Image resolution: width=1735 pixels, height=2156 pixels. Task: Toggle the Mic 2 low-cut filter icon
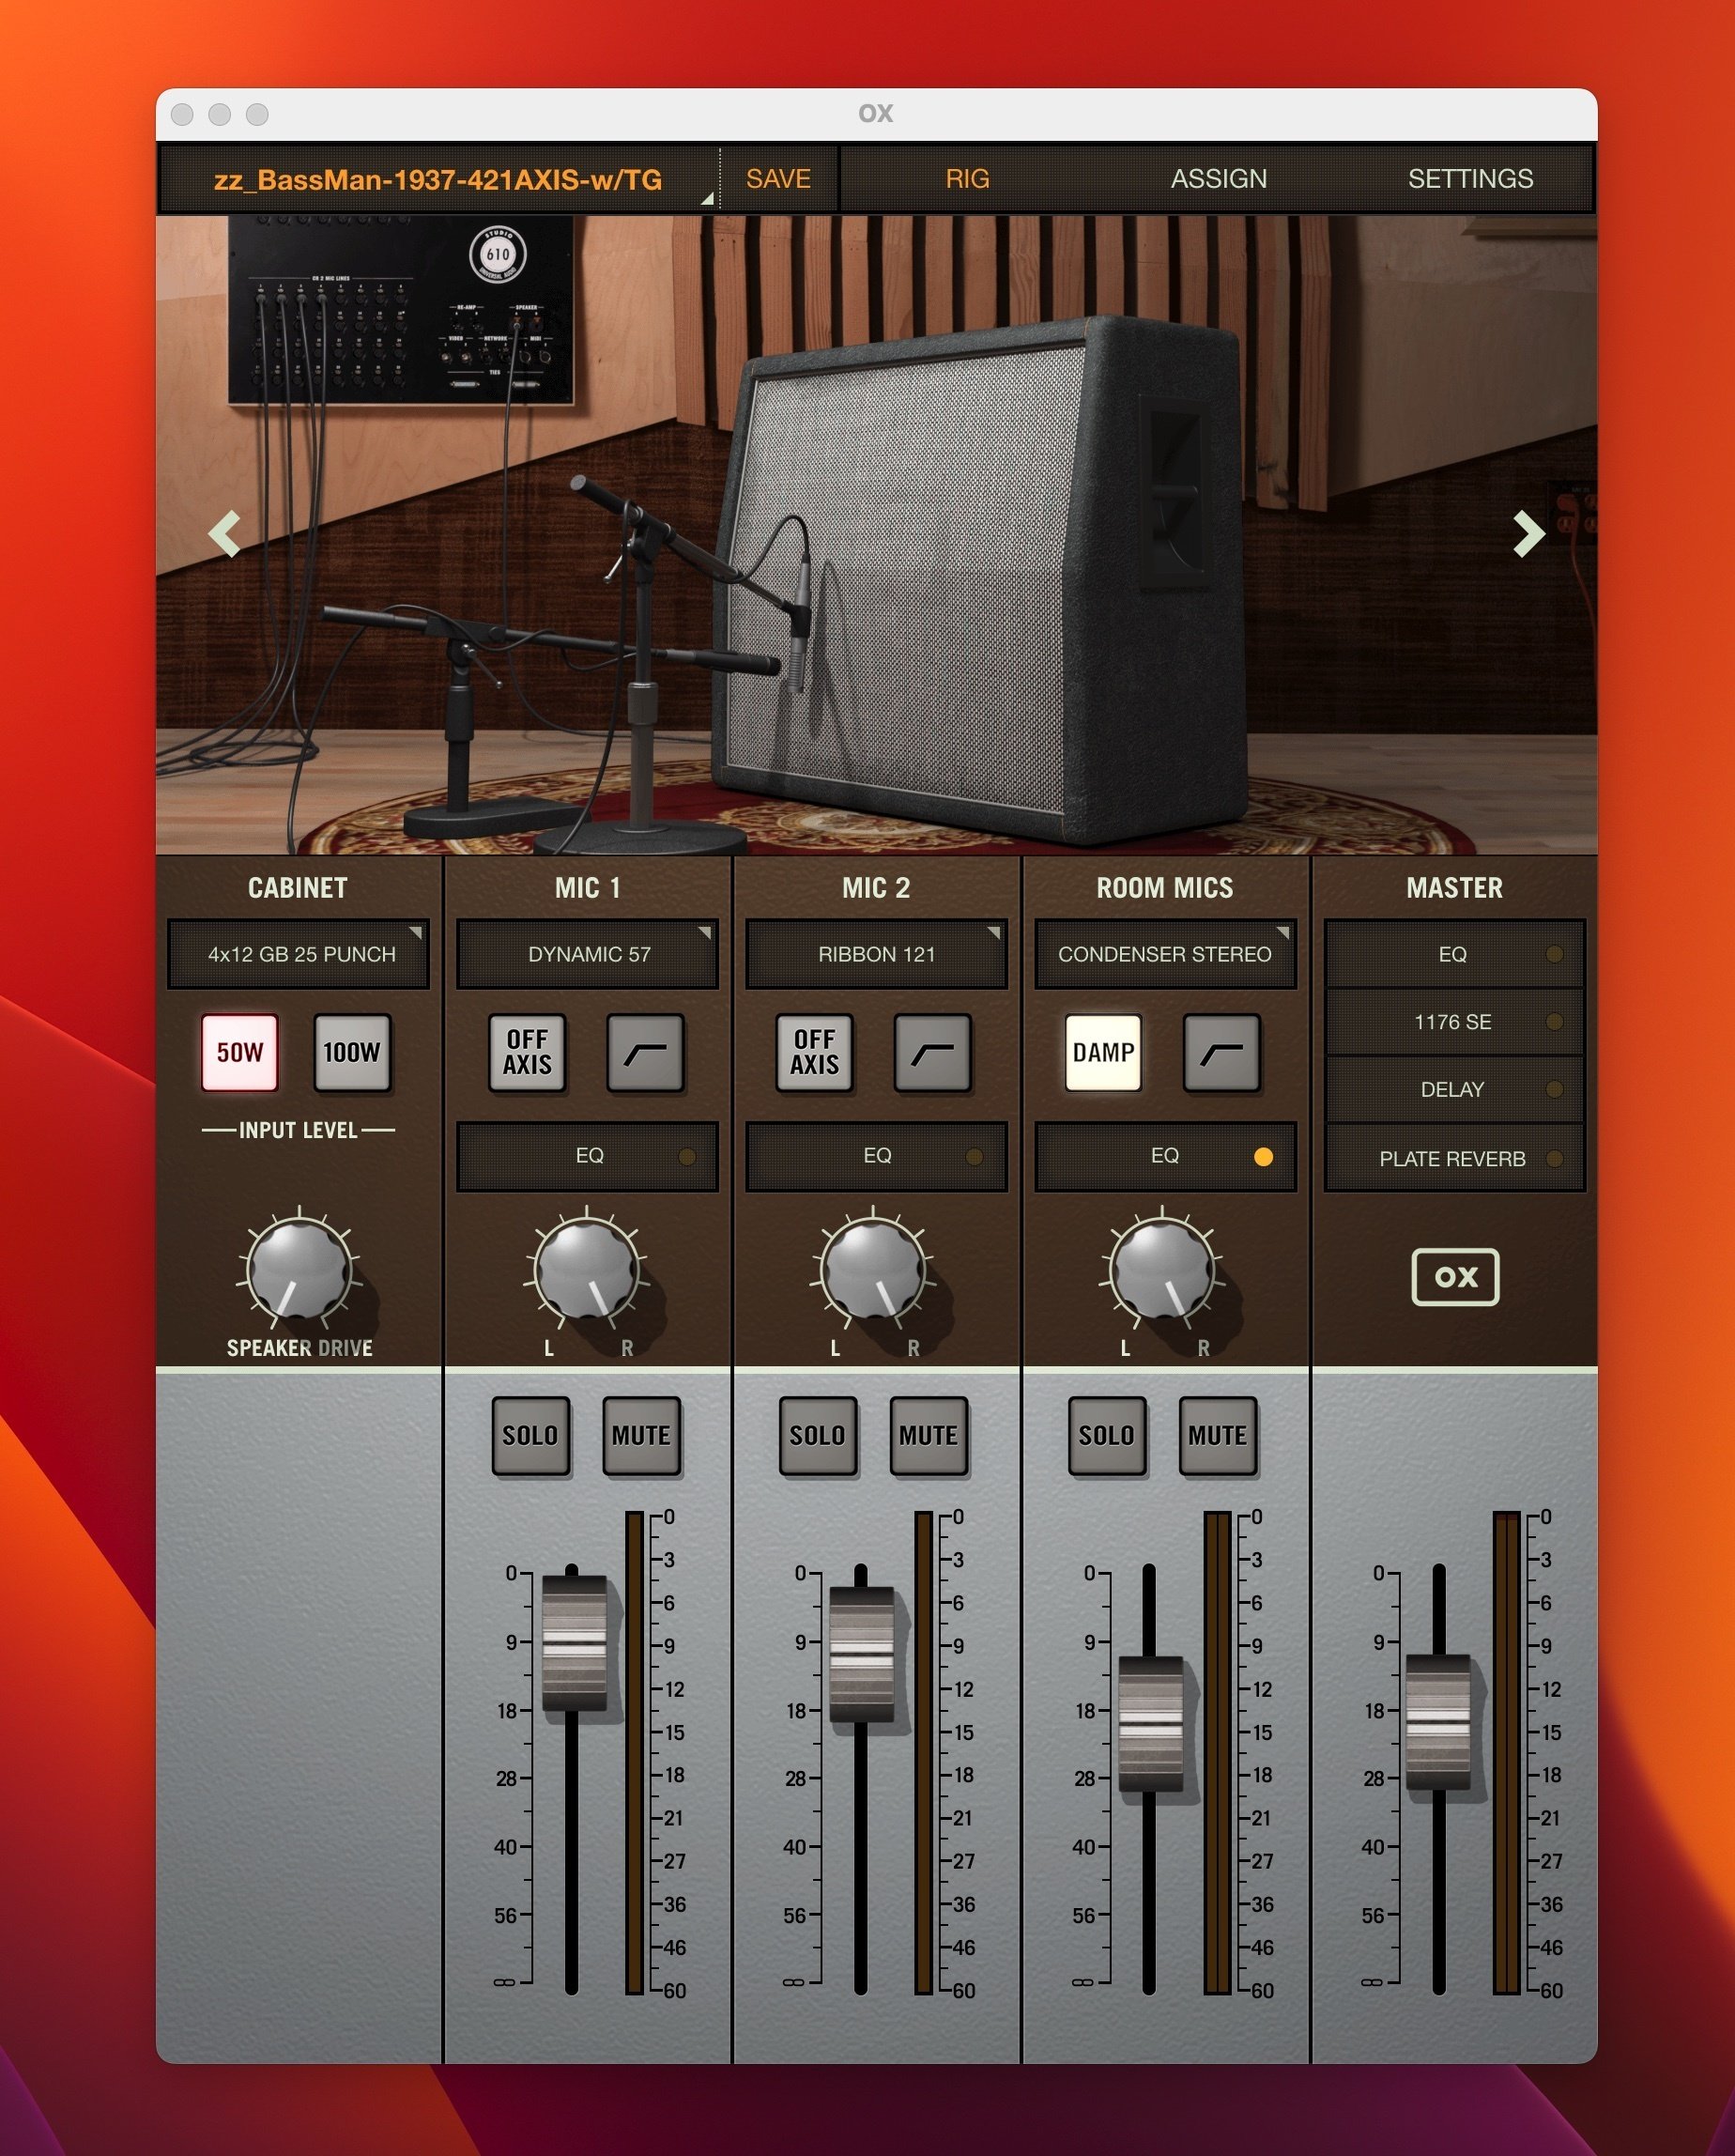932,1052
